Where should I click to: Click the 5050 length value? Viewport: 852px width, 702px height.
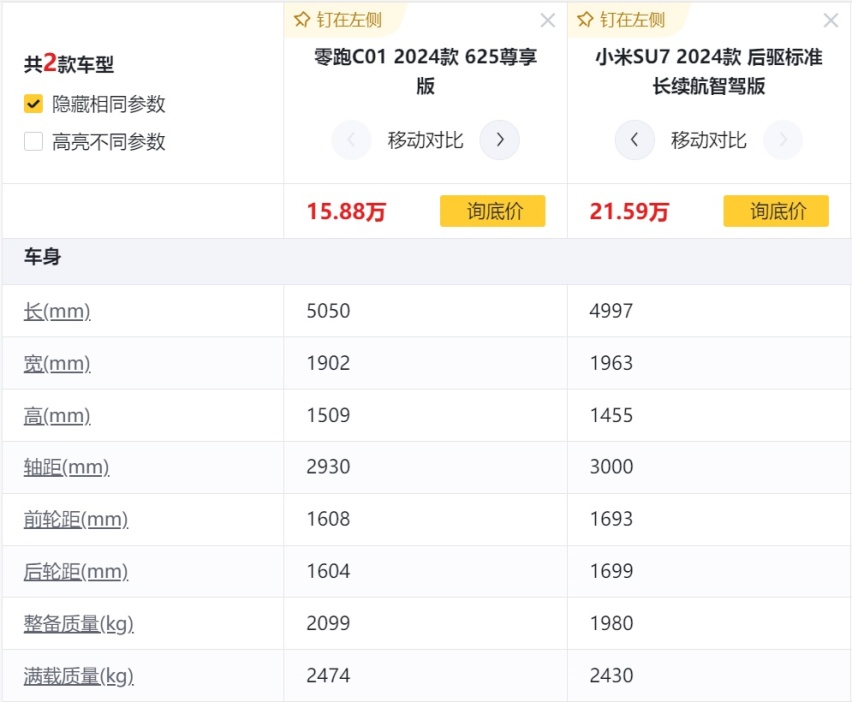pos(328,311)
